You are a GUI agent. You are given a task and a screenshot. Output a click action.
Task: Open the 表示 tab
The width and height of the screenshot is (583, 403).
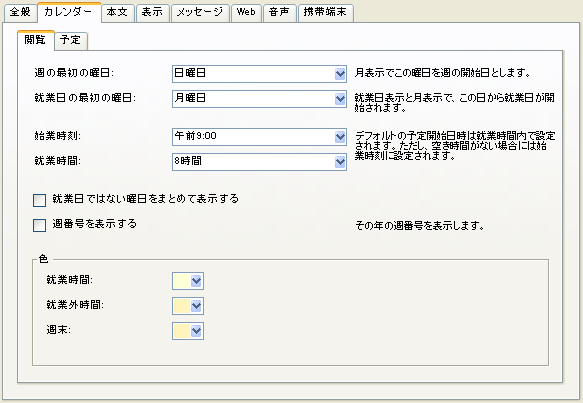[x=152, y=13]
